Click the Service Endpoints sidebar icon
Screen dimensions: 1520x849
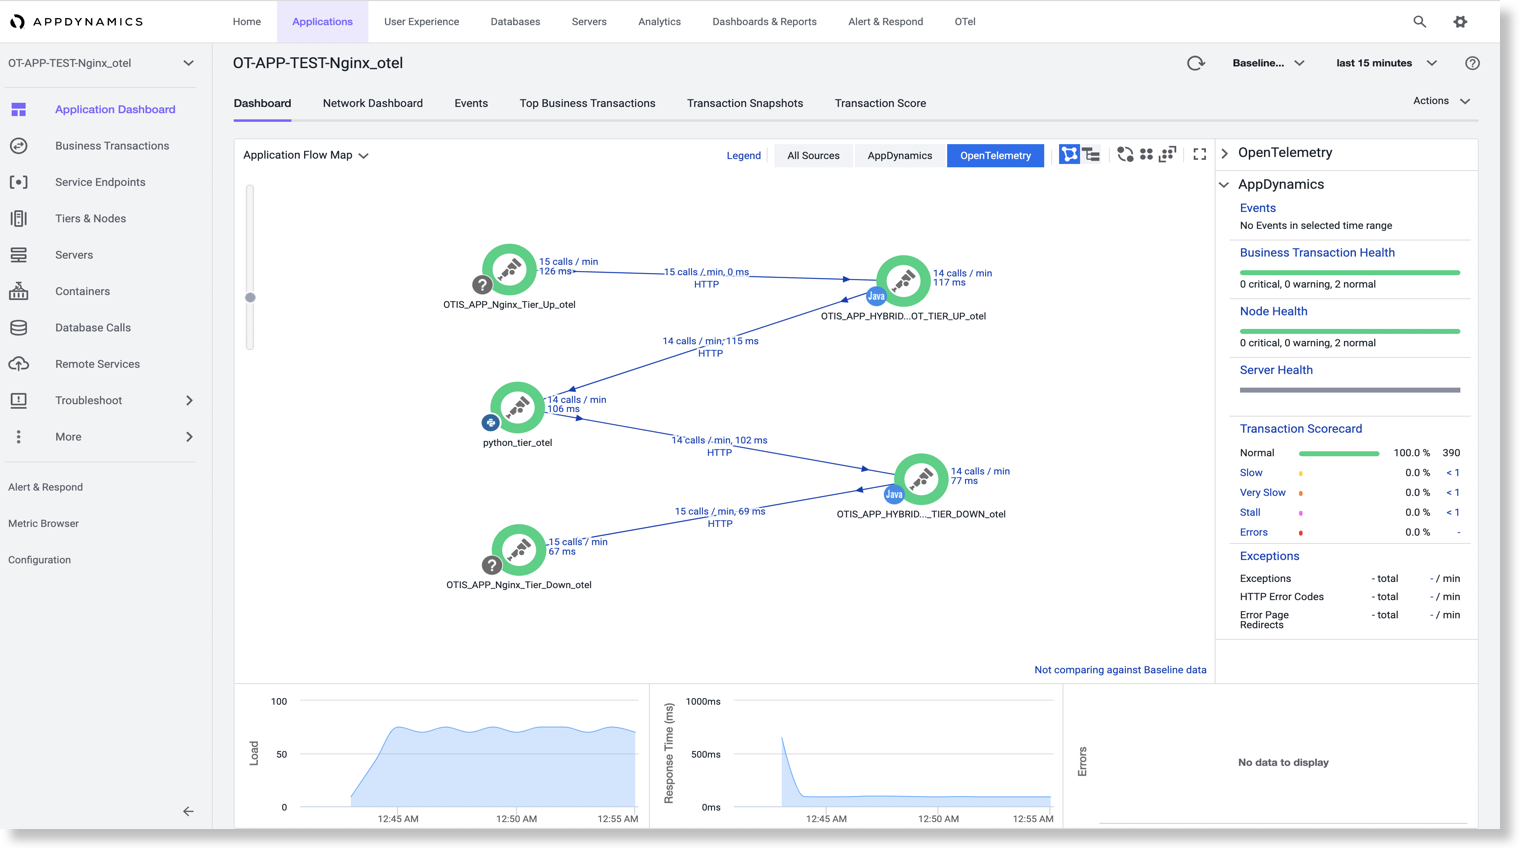19,182
